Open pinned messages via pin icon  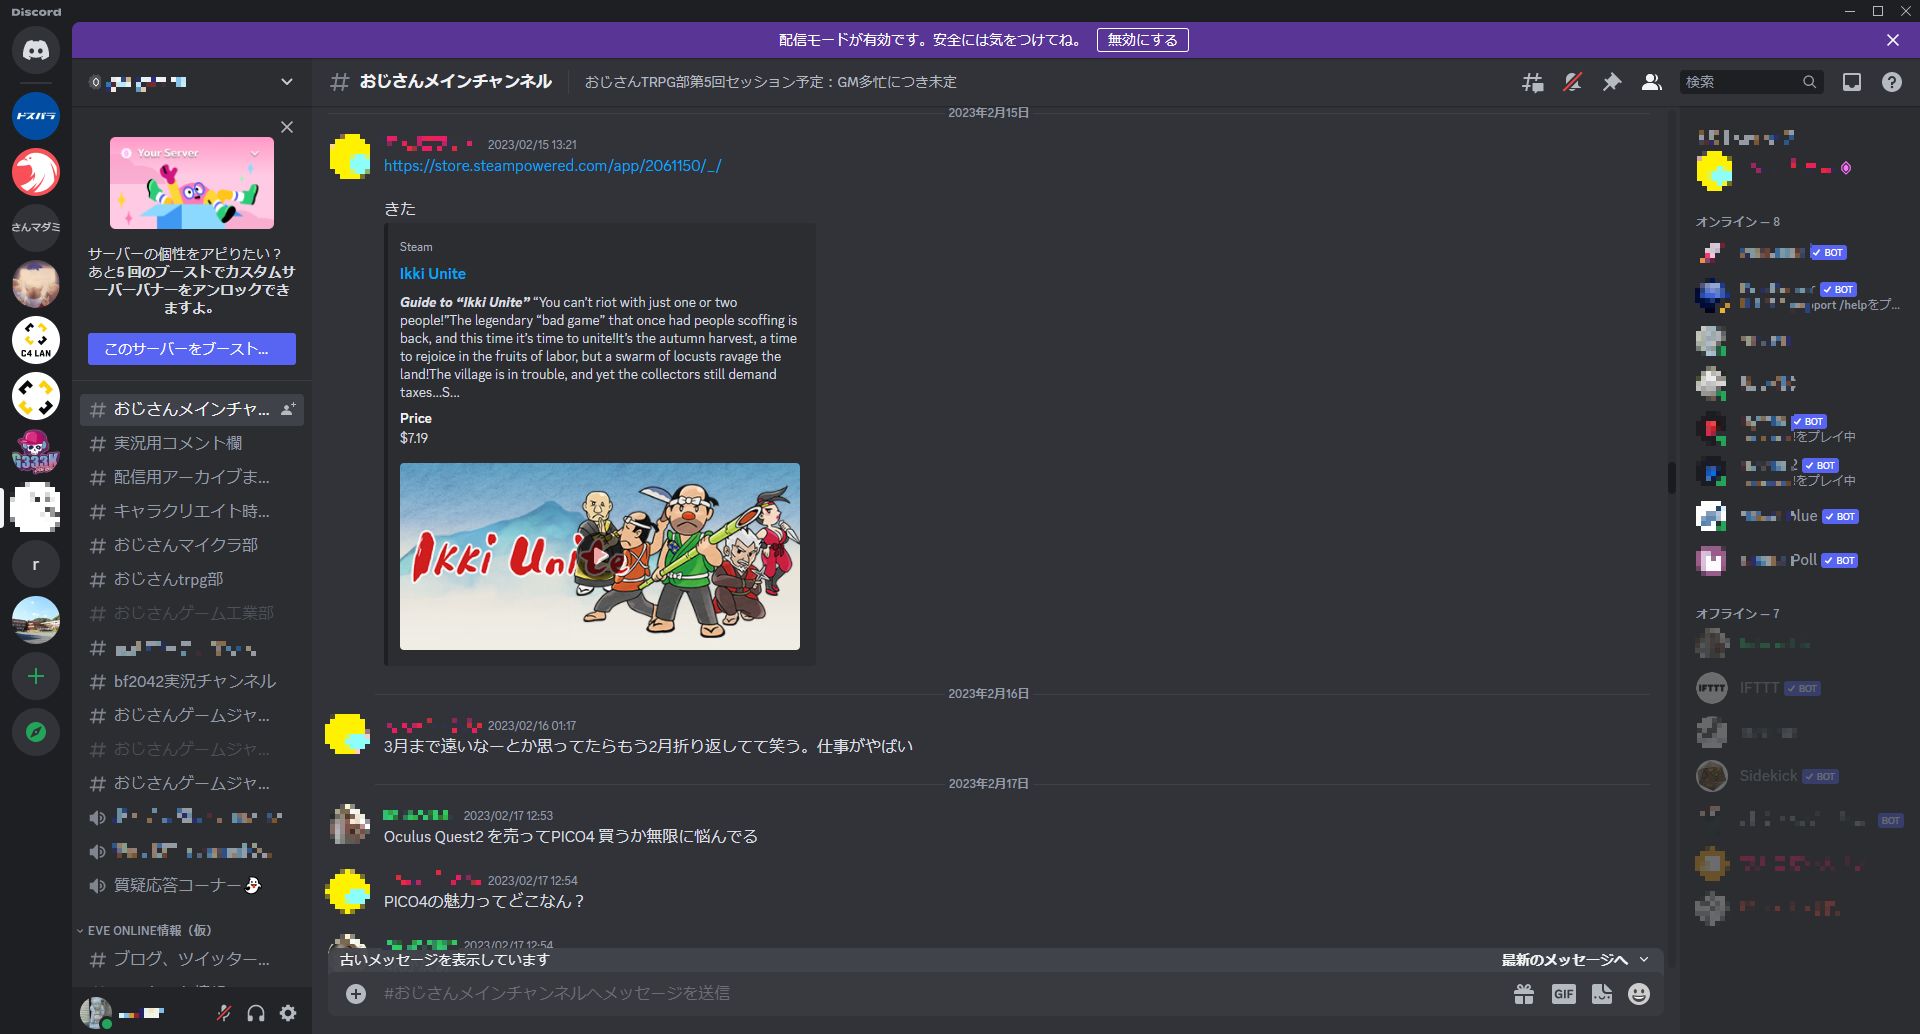[x=1611, y=82]
